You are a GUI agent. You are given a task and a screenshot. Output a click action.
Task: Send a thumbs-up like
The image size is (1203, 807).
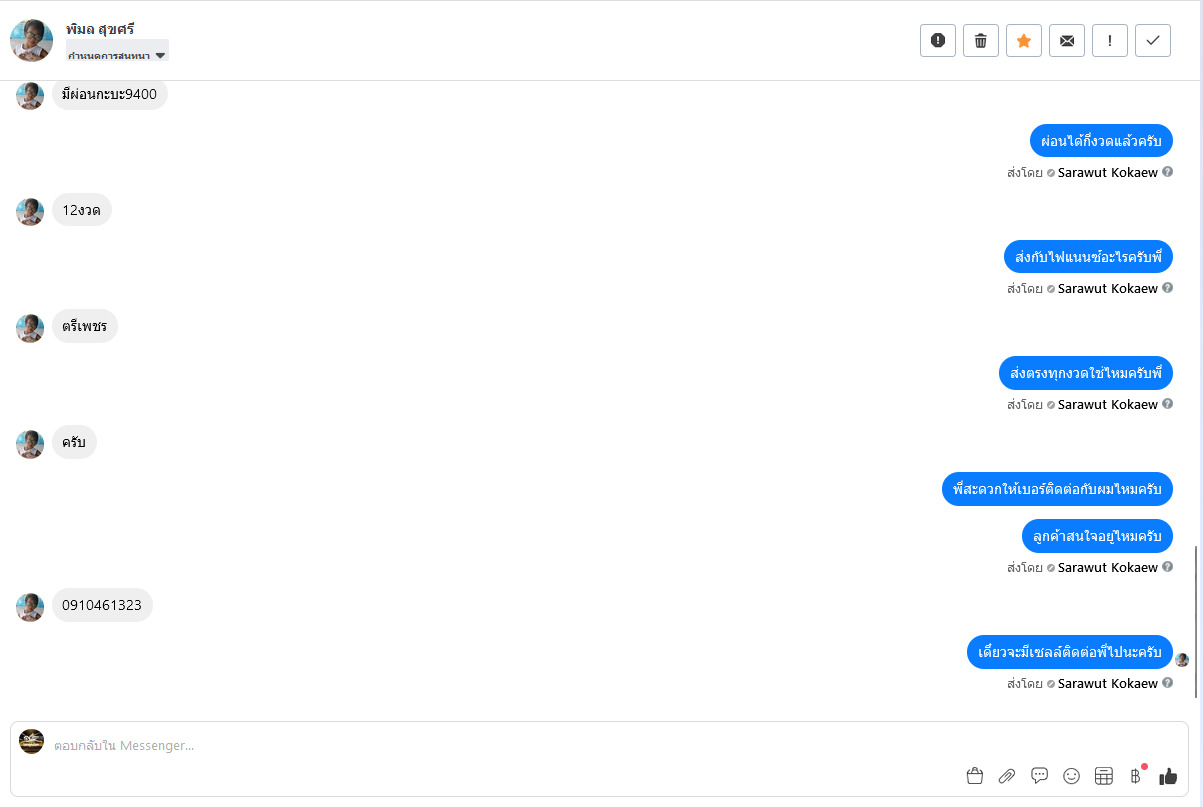click(x=1168, y=776)
